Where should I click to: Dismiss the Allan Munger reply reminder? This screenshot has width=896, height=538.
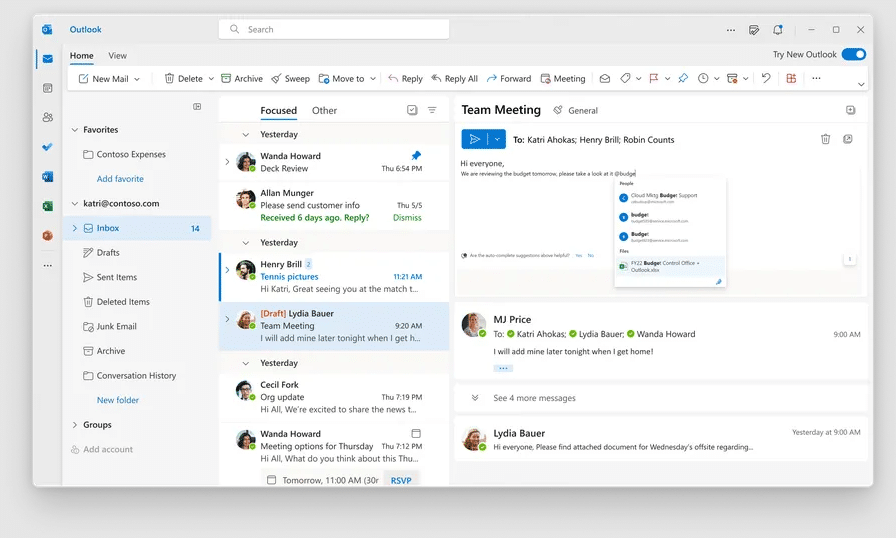point(407,218)
